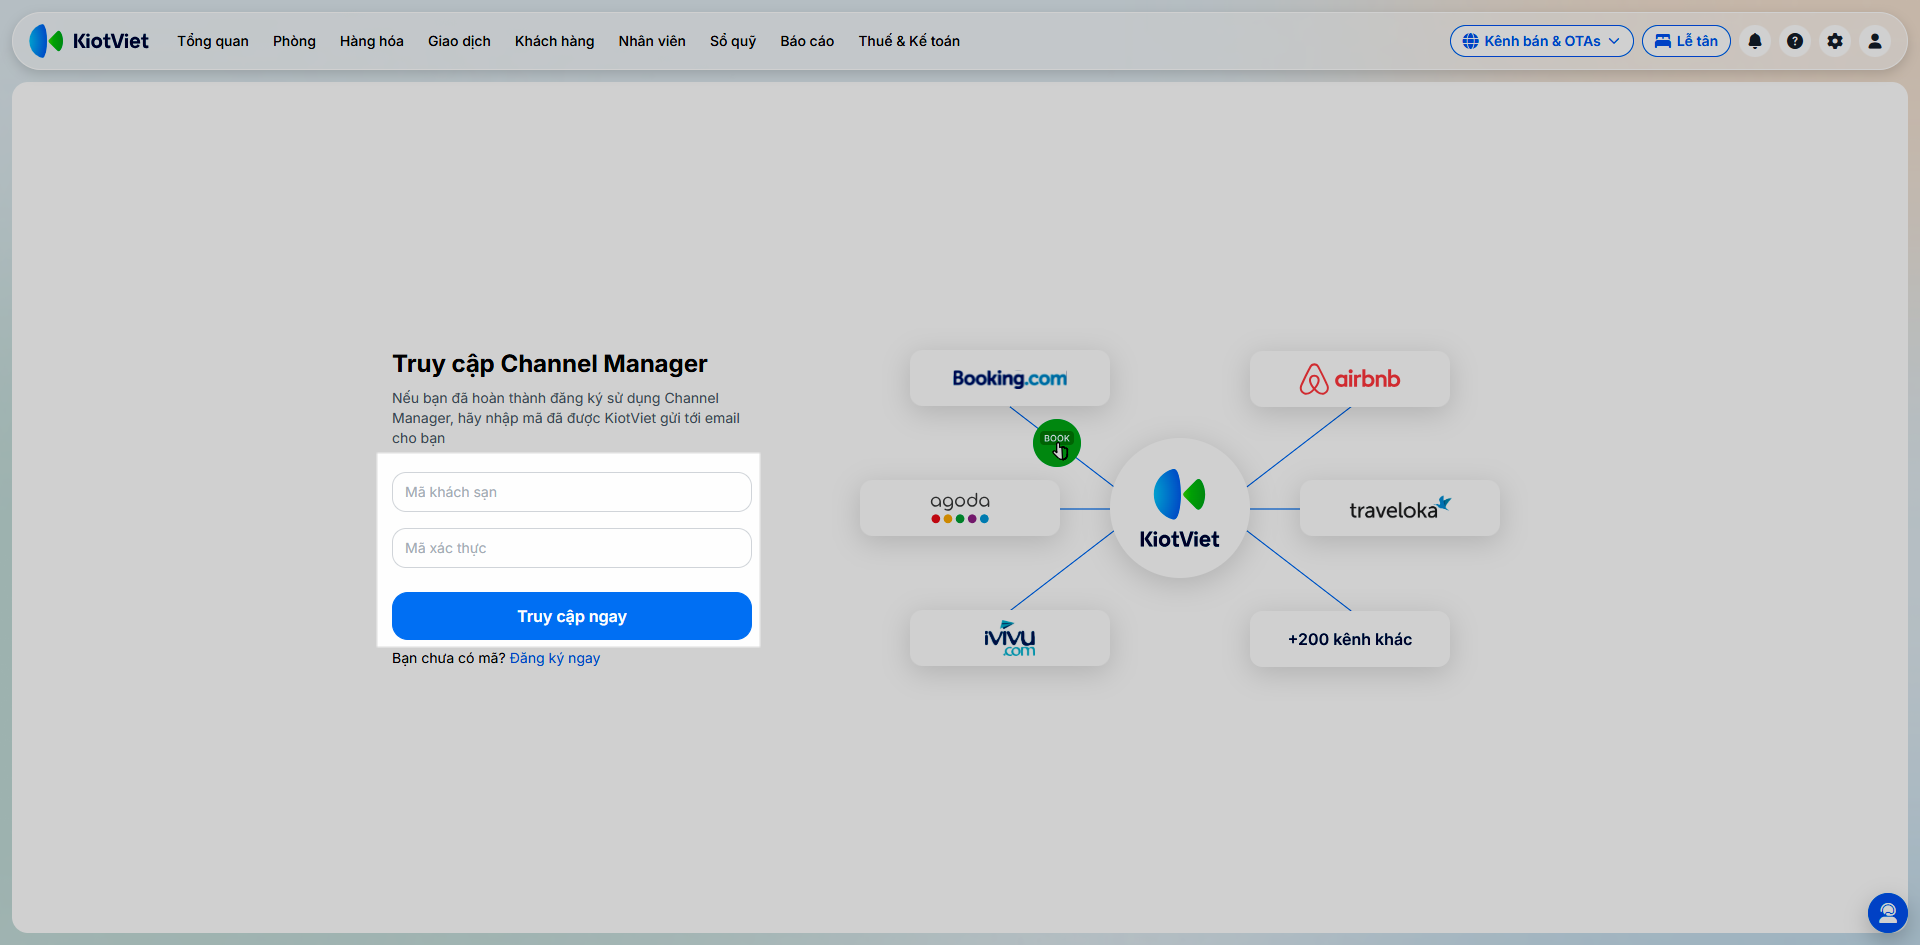
Task: Click the Truy cập ngay button
Action: (572, 616)
